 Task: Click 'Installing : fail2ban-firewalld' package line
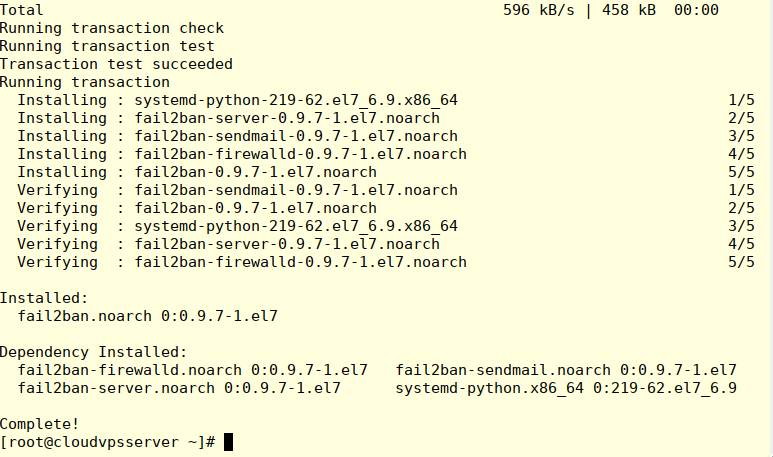[242, 154]
